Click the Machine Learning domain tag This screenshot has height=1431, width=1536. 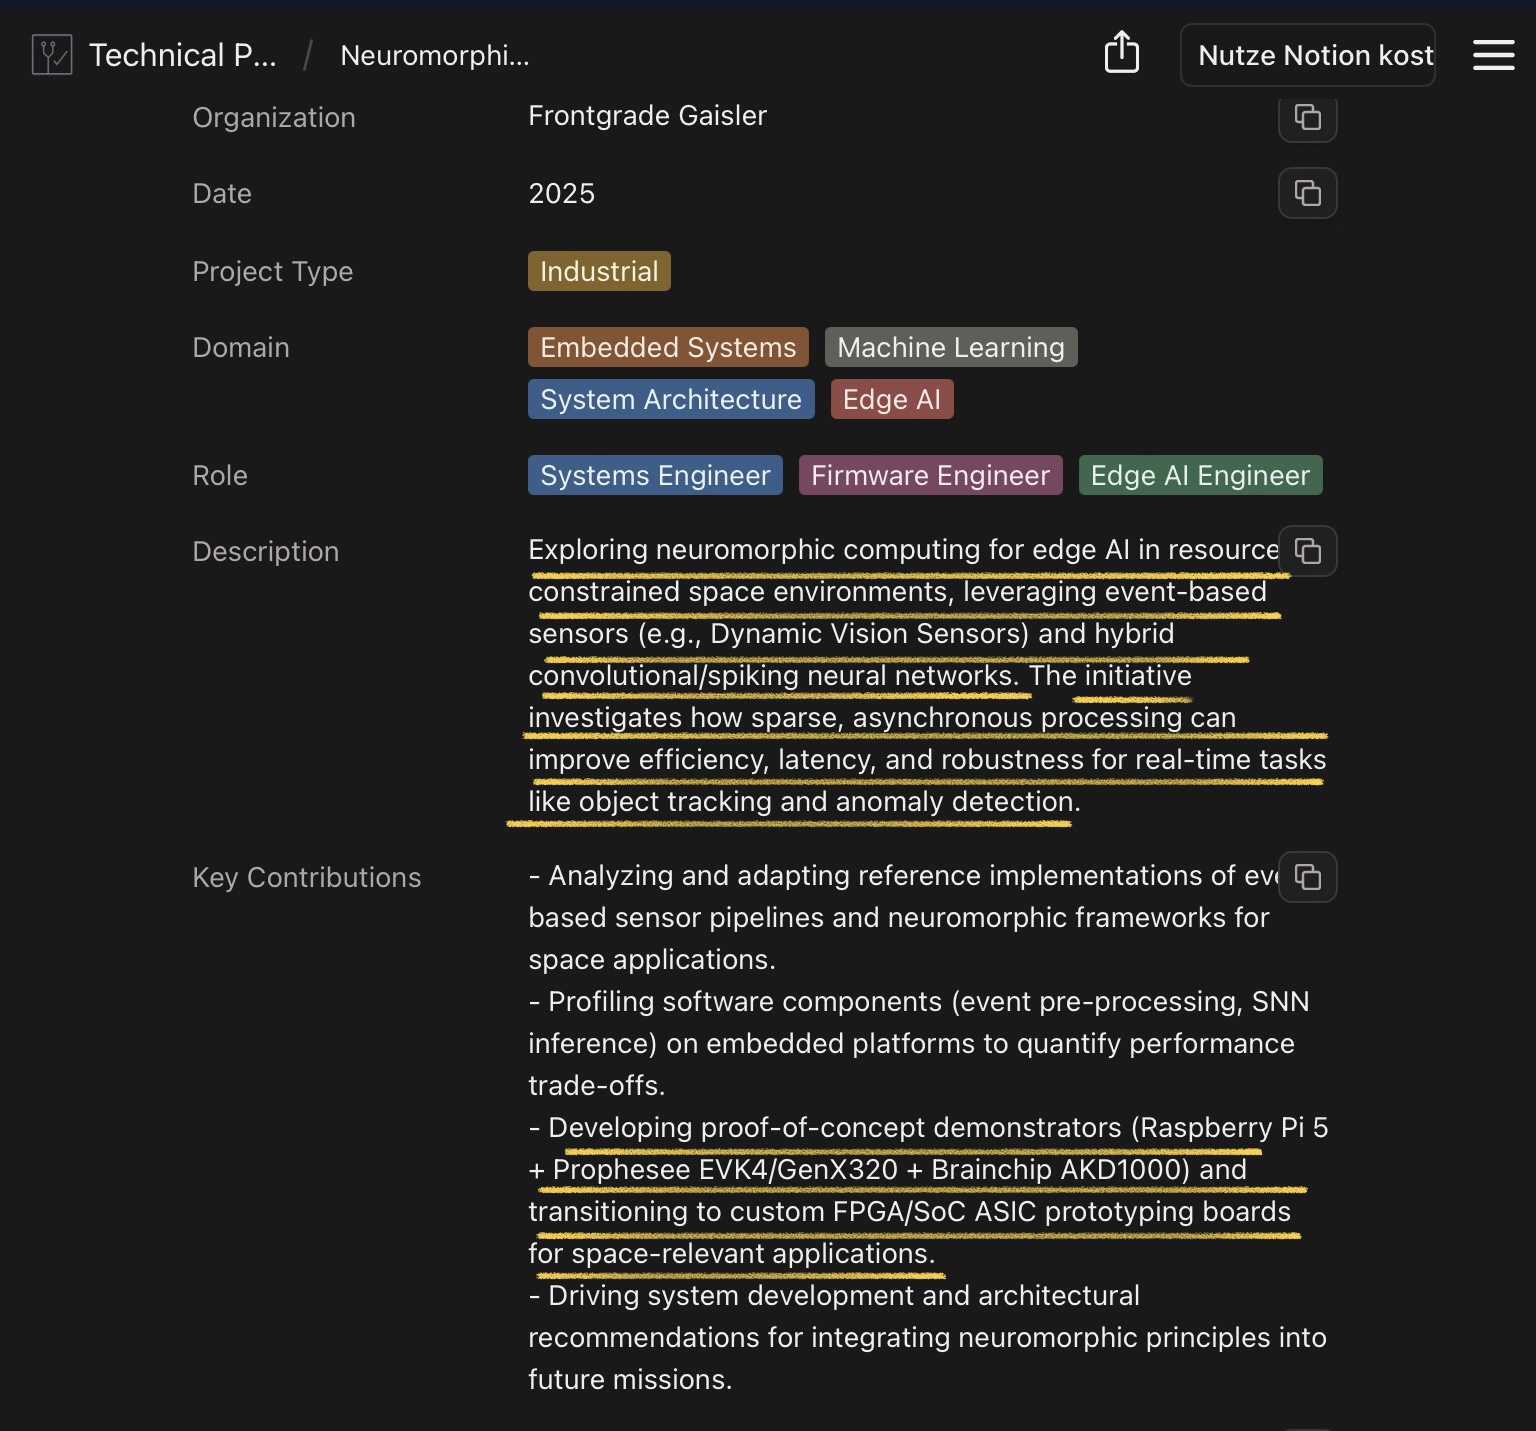950,347
